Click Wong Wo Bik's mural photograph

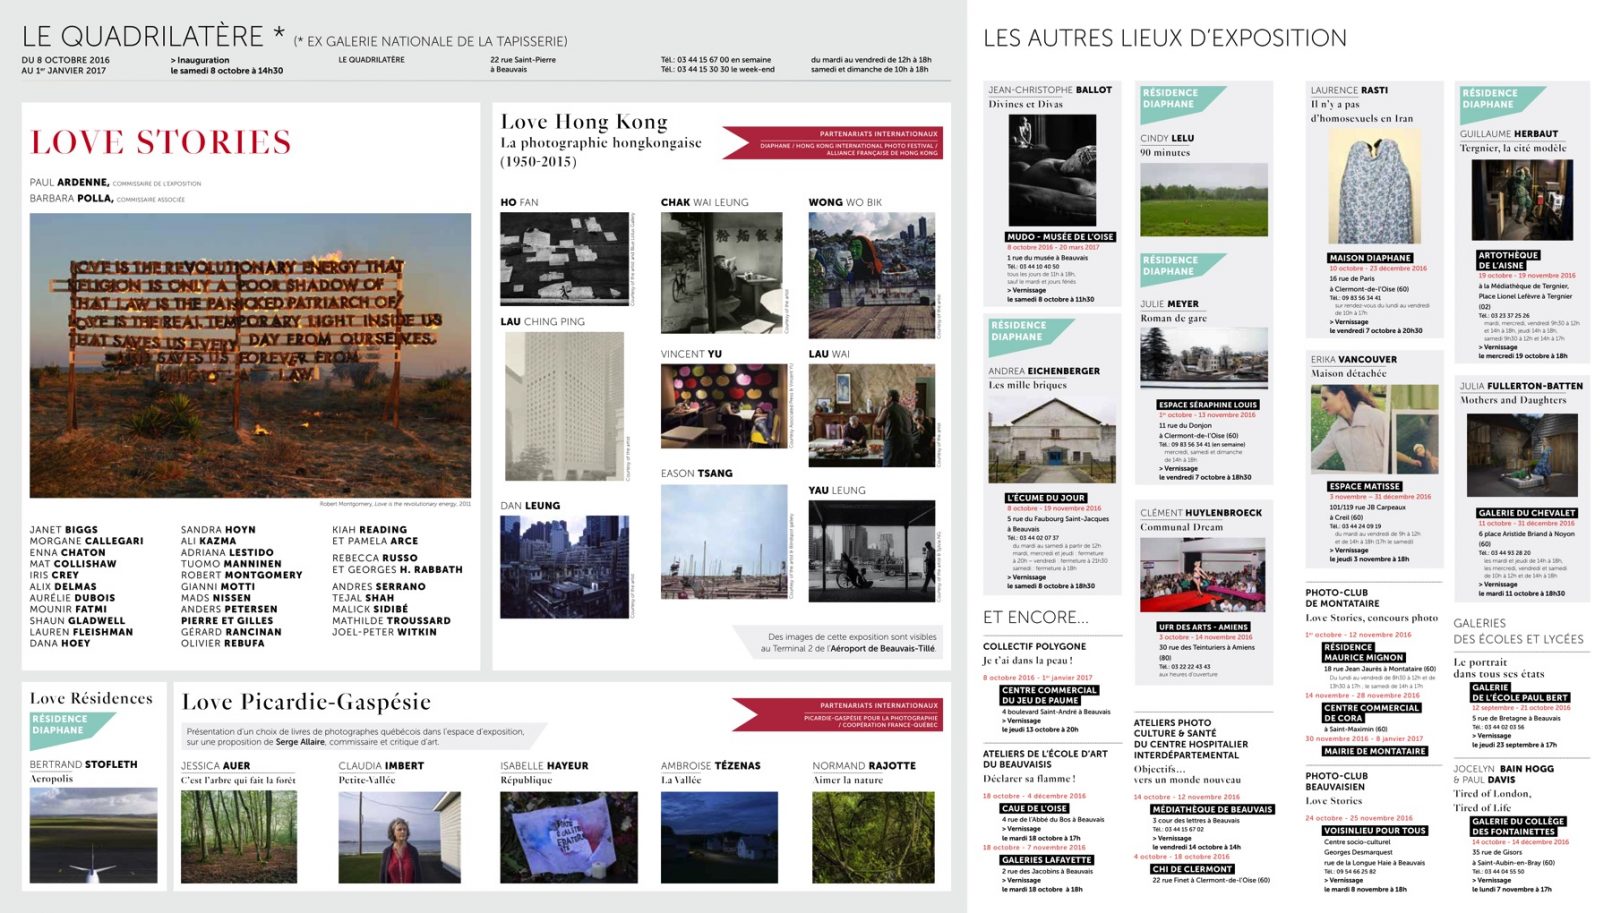pyautogui.click(x=871, y=275)
